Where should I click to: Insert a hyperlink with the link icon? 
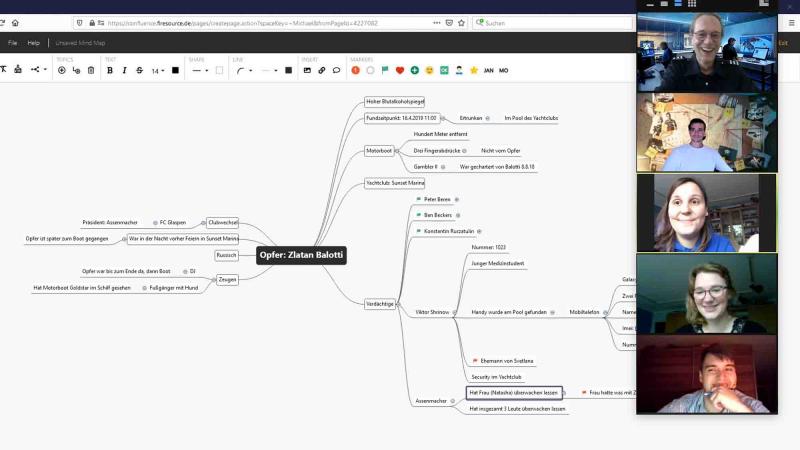click(321, 70)
